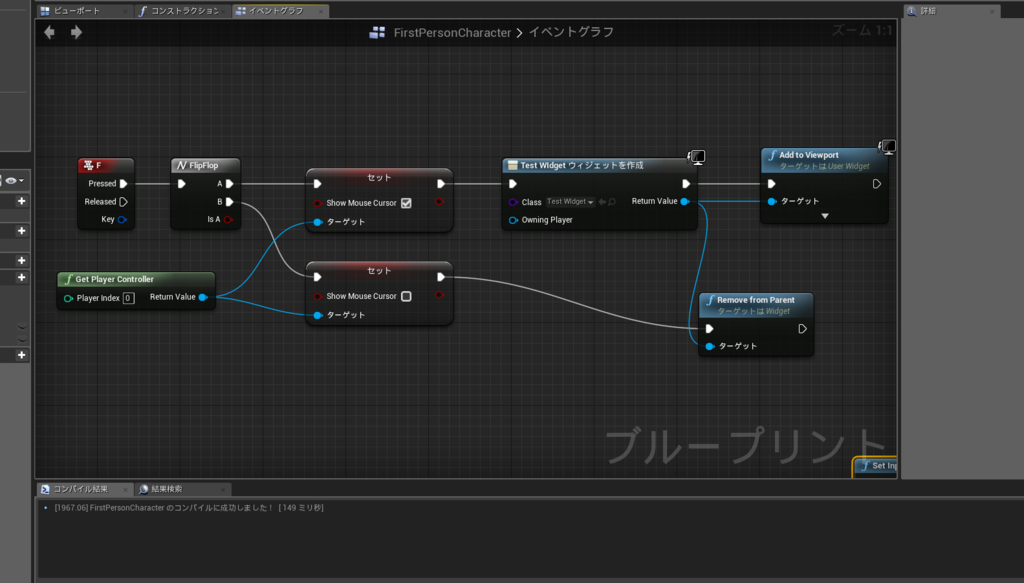Click FlipFlop Is A boolean pin
The height and width of the screenshot is (583, 1024).
[x=228, y=219]
